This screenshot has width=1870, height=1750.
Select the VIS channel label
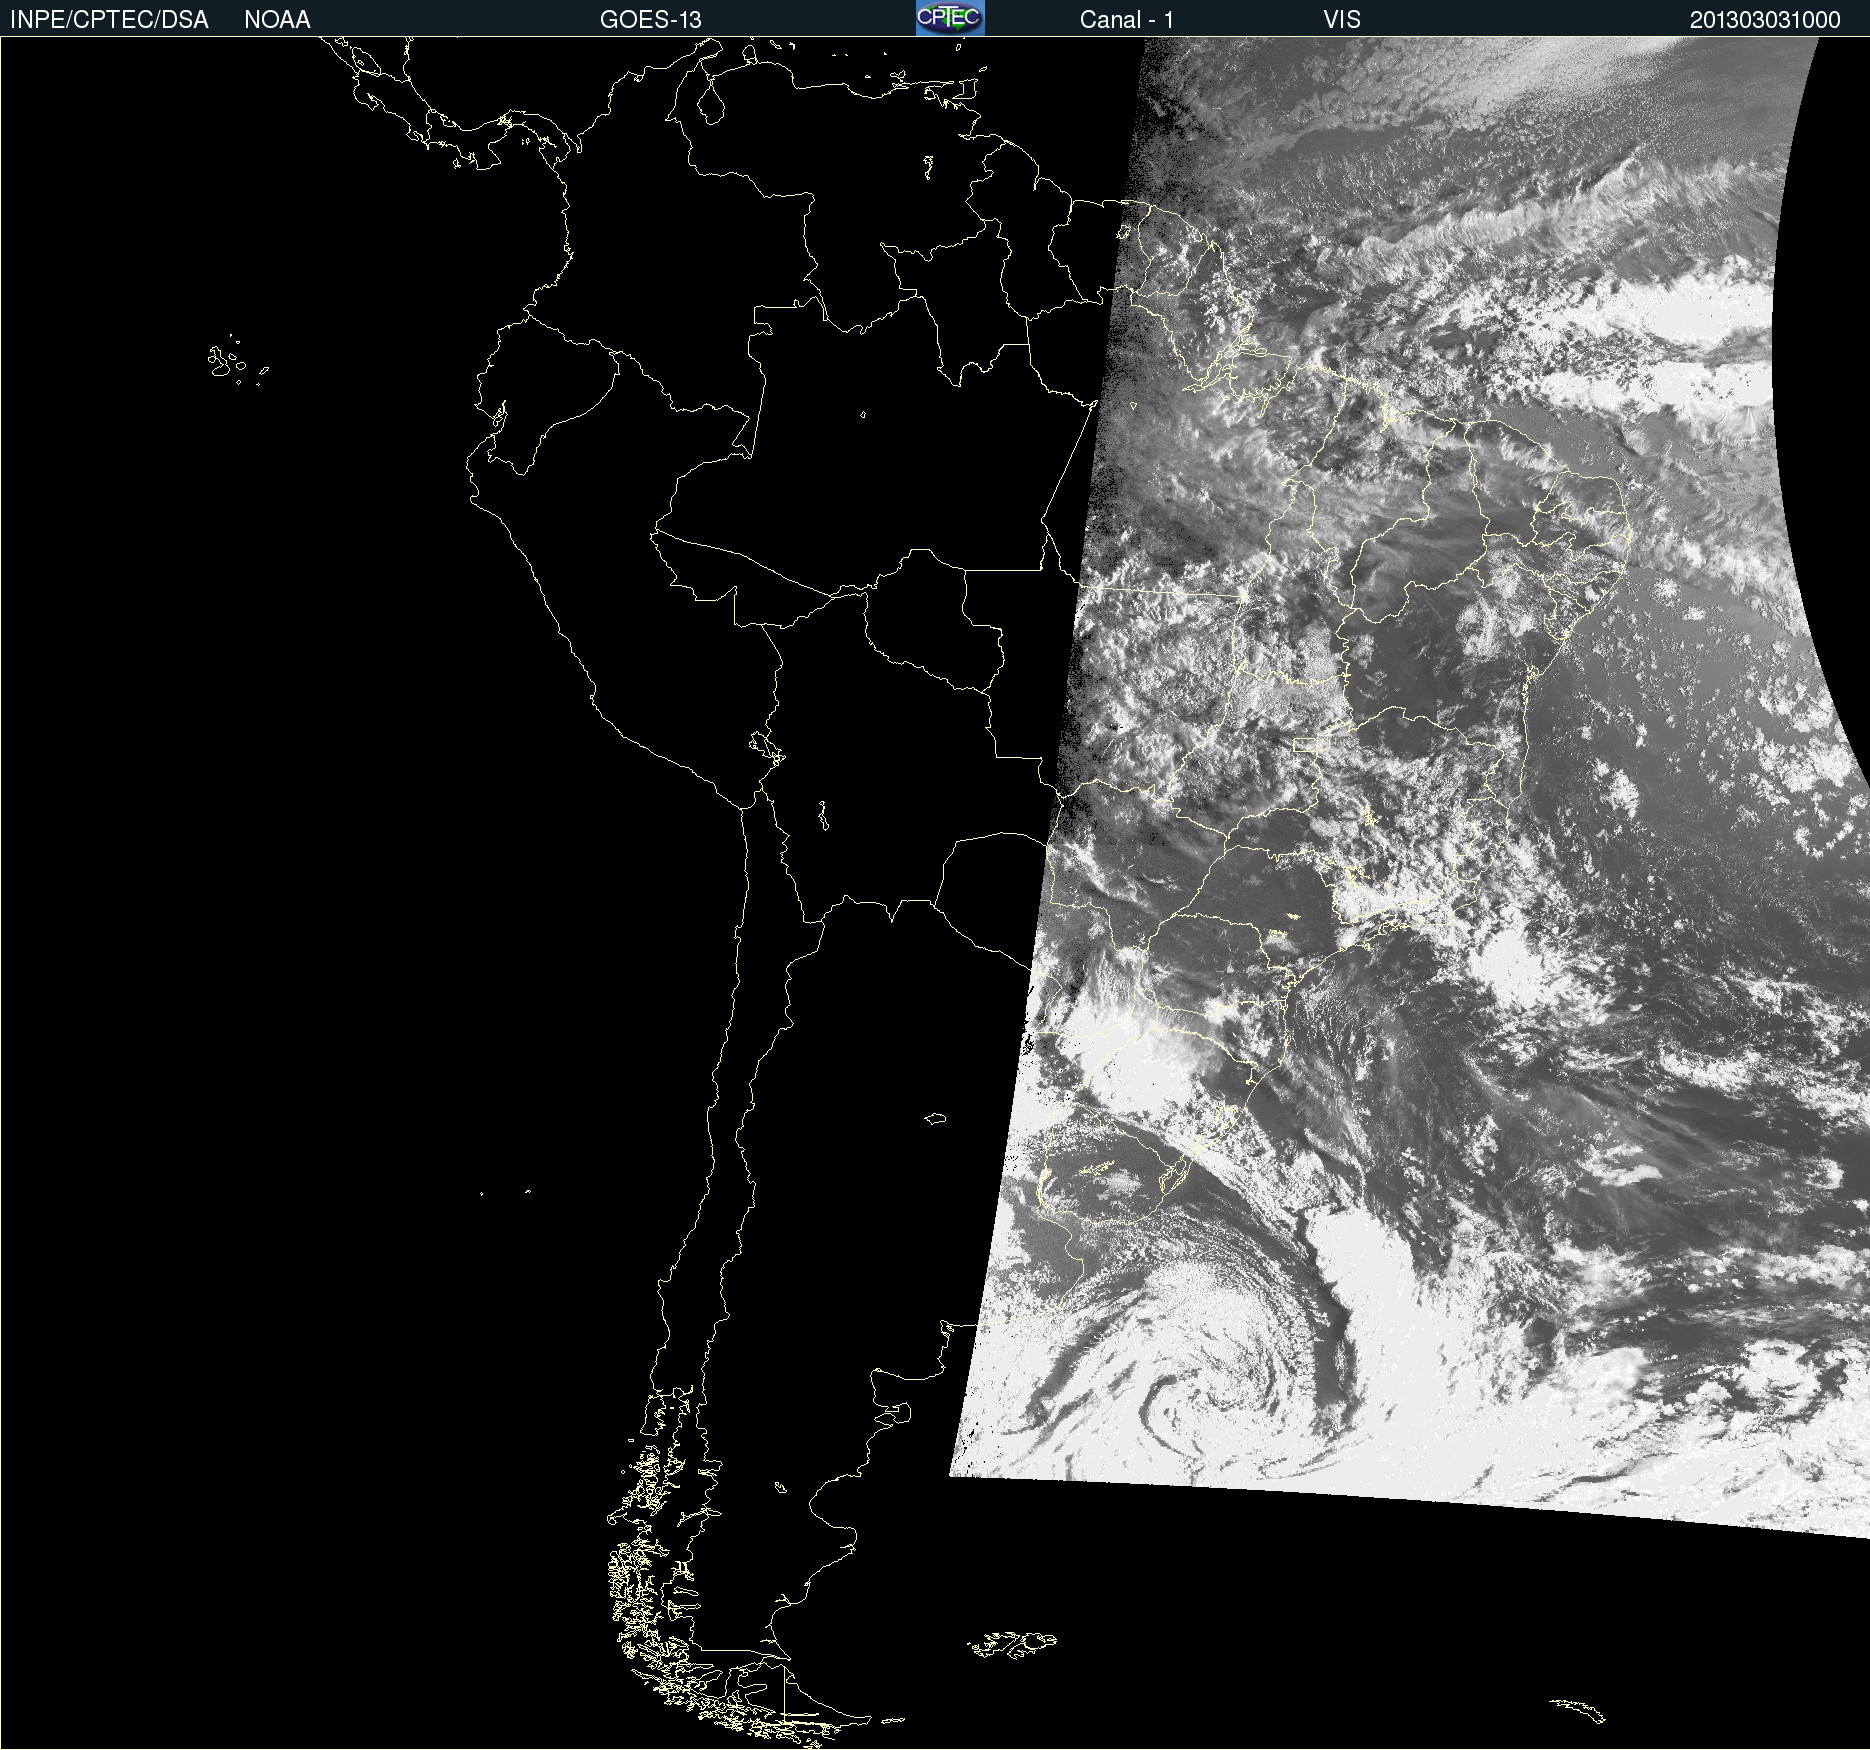pos(1342,20)
